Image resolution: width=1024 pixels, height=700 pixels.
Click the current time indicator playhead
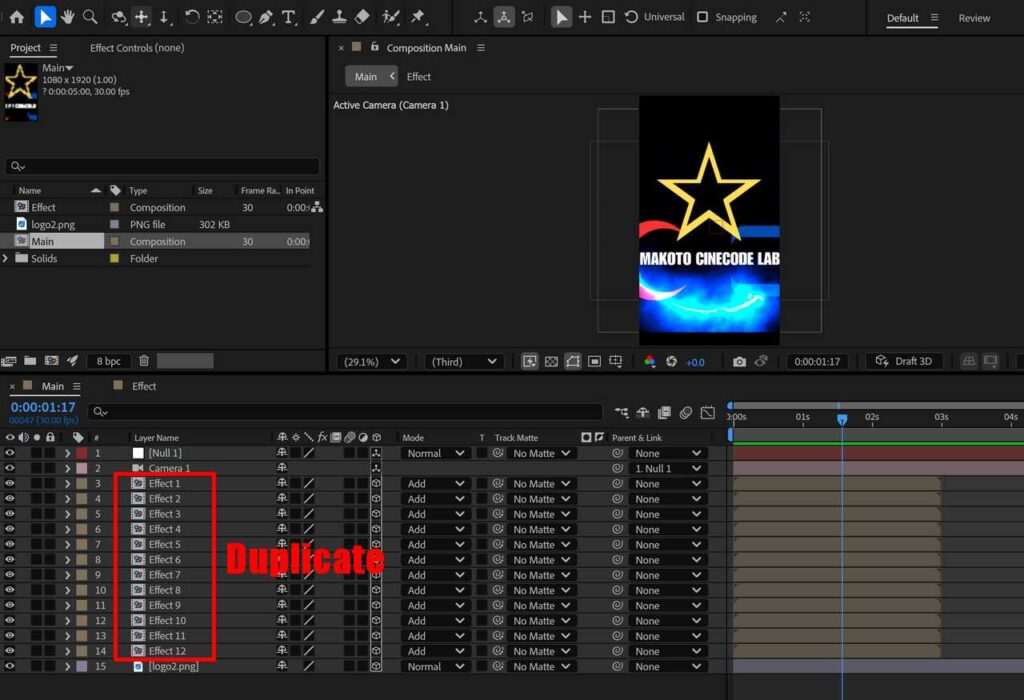click(842, 419)
